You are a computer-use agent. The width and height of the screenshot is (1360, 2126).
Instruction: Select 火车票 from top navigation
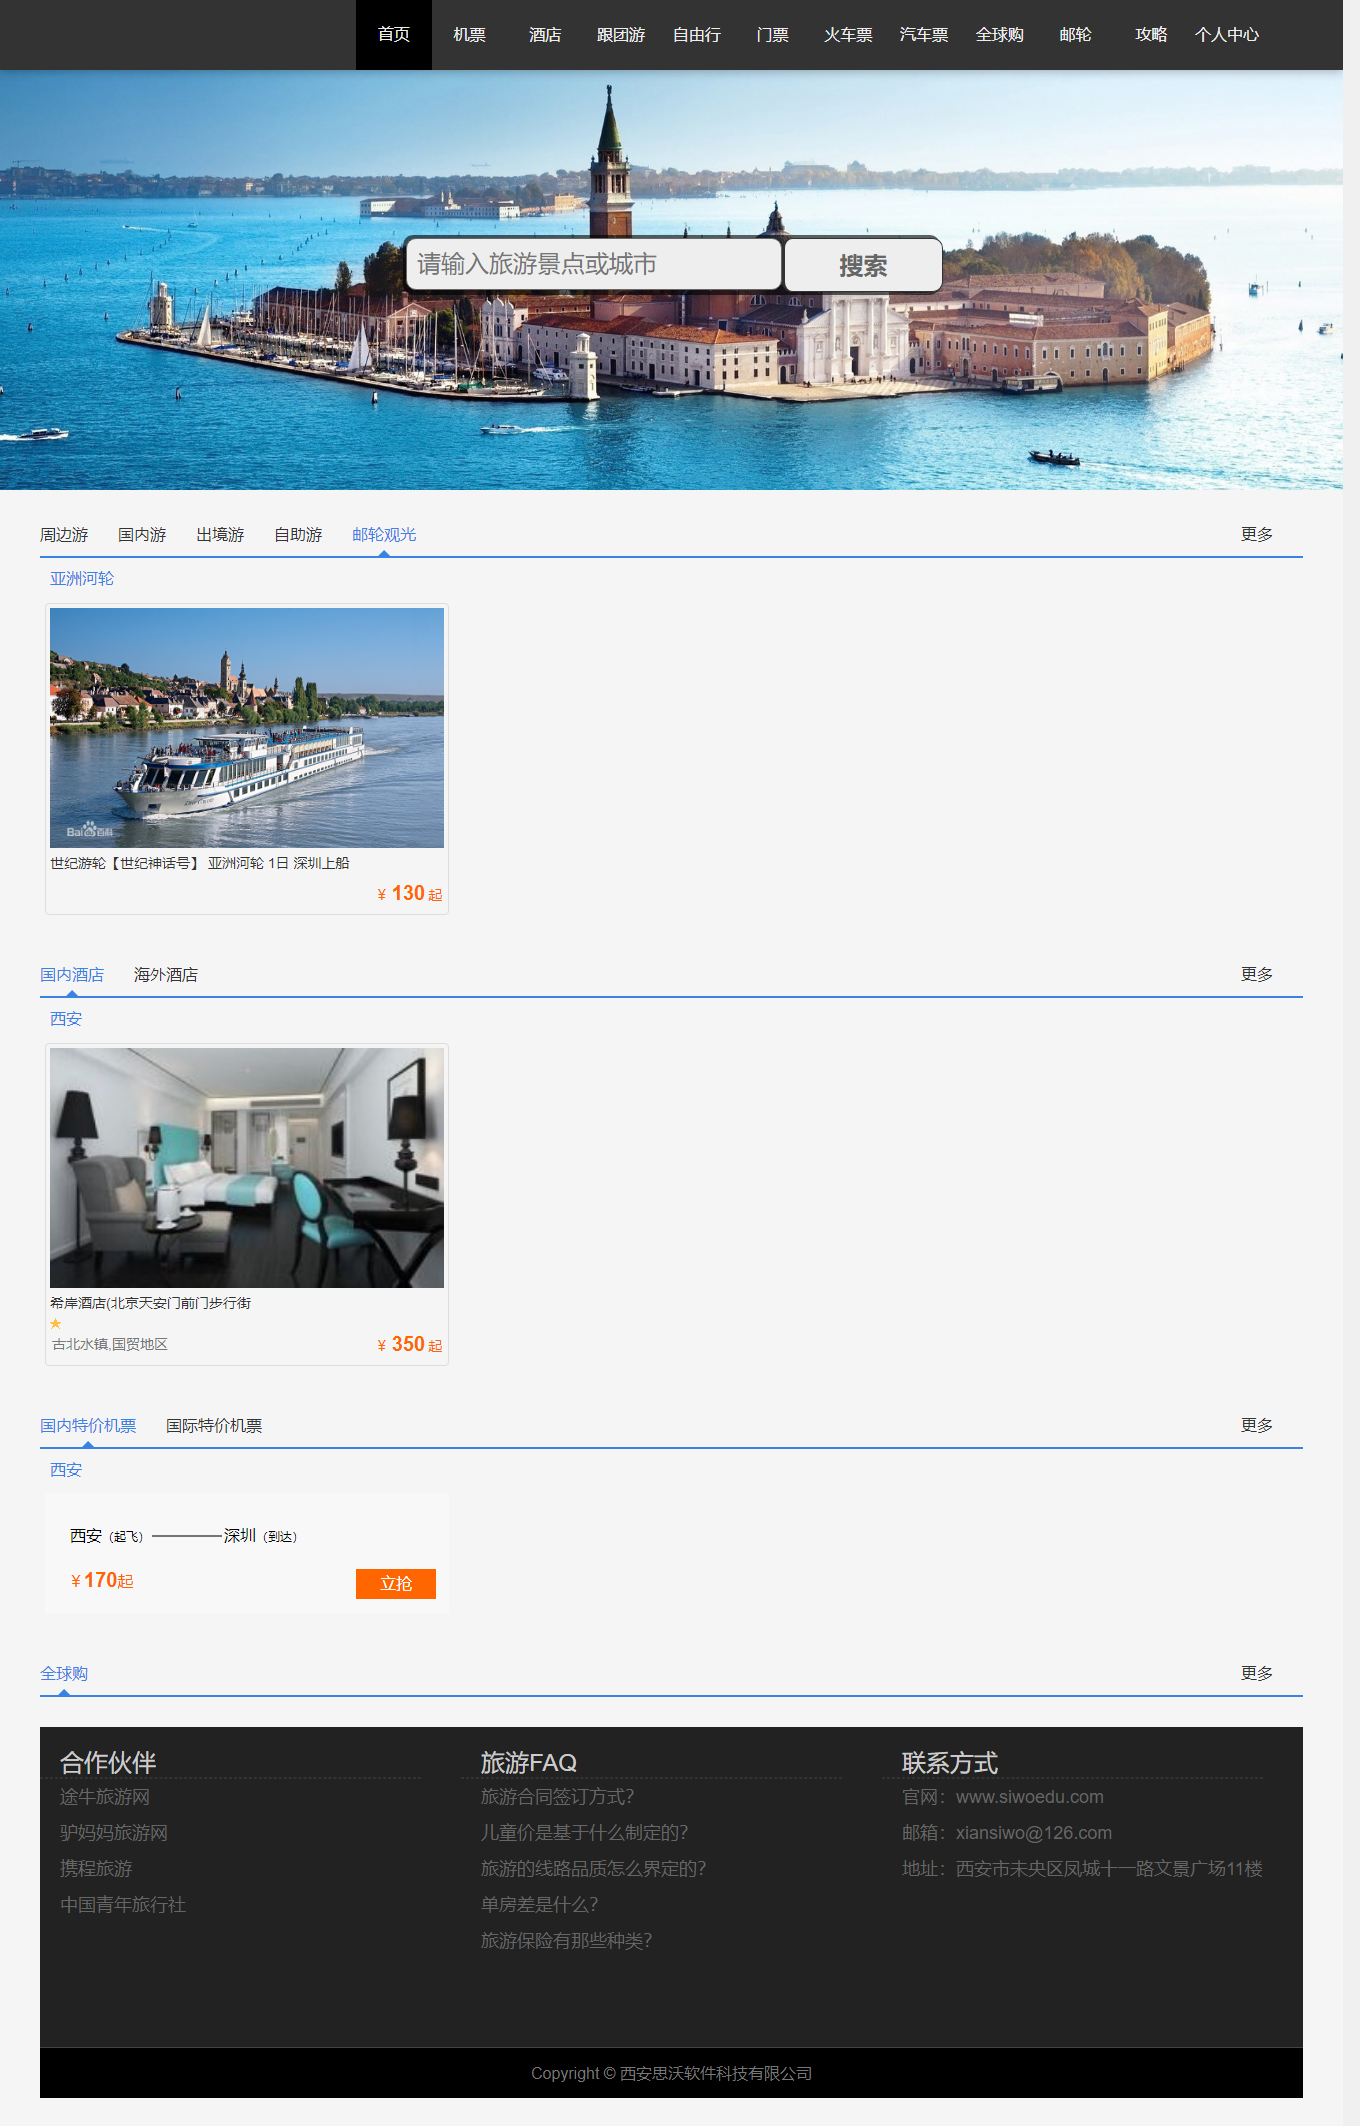tap(848, 35)
